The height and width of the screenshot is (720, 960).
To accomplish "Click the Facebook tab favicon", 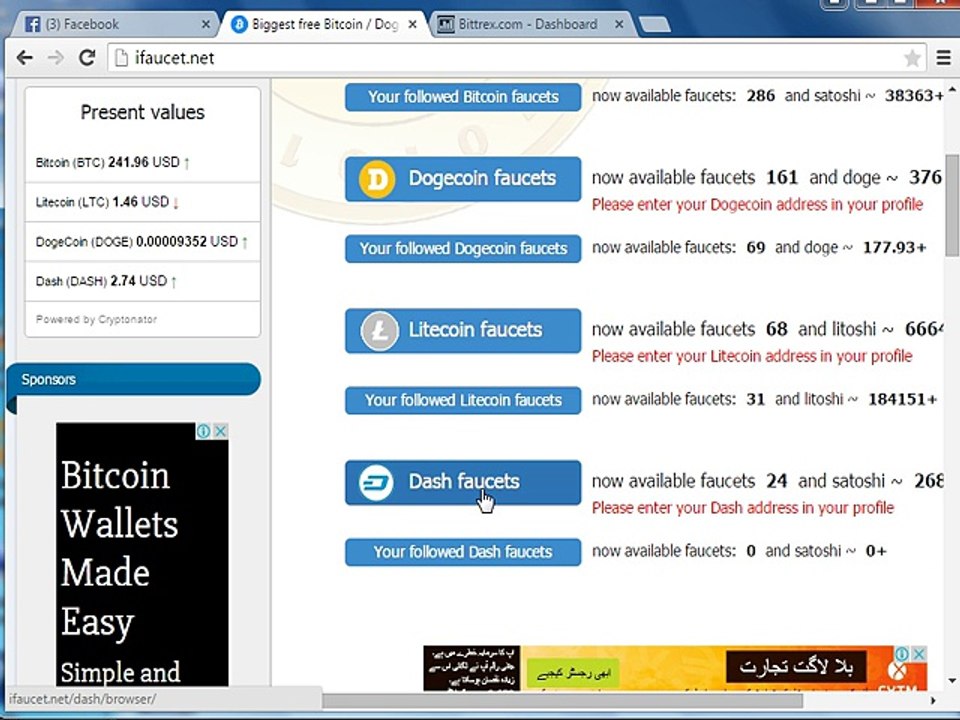I will coord(32,24).
